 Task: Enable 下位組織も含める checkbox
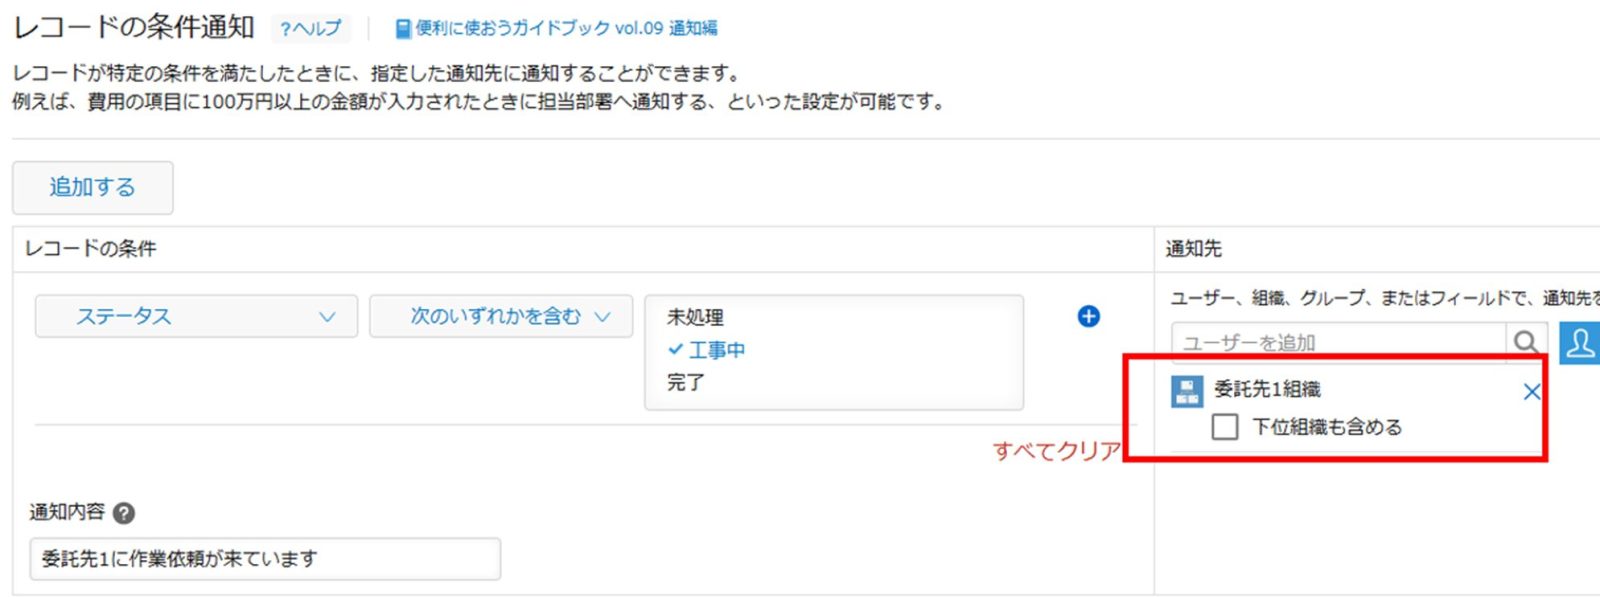1224,427
